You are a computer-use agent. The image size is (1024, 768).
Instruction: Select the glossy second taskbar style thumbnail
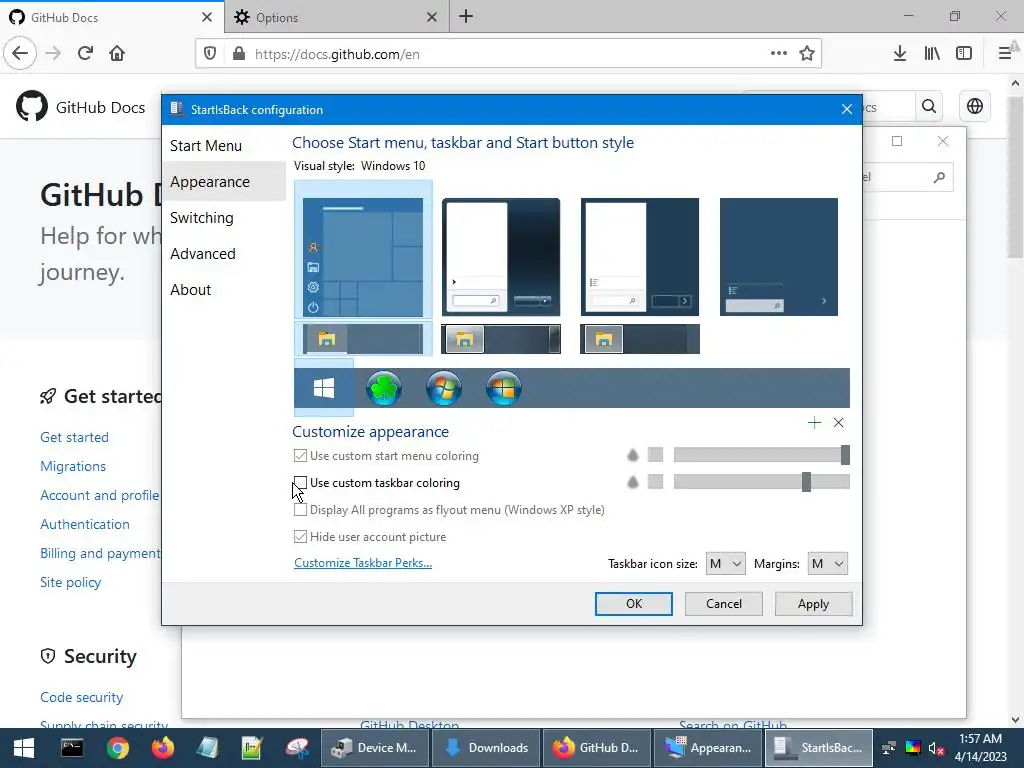click(x=501, y=339)
